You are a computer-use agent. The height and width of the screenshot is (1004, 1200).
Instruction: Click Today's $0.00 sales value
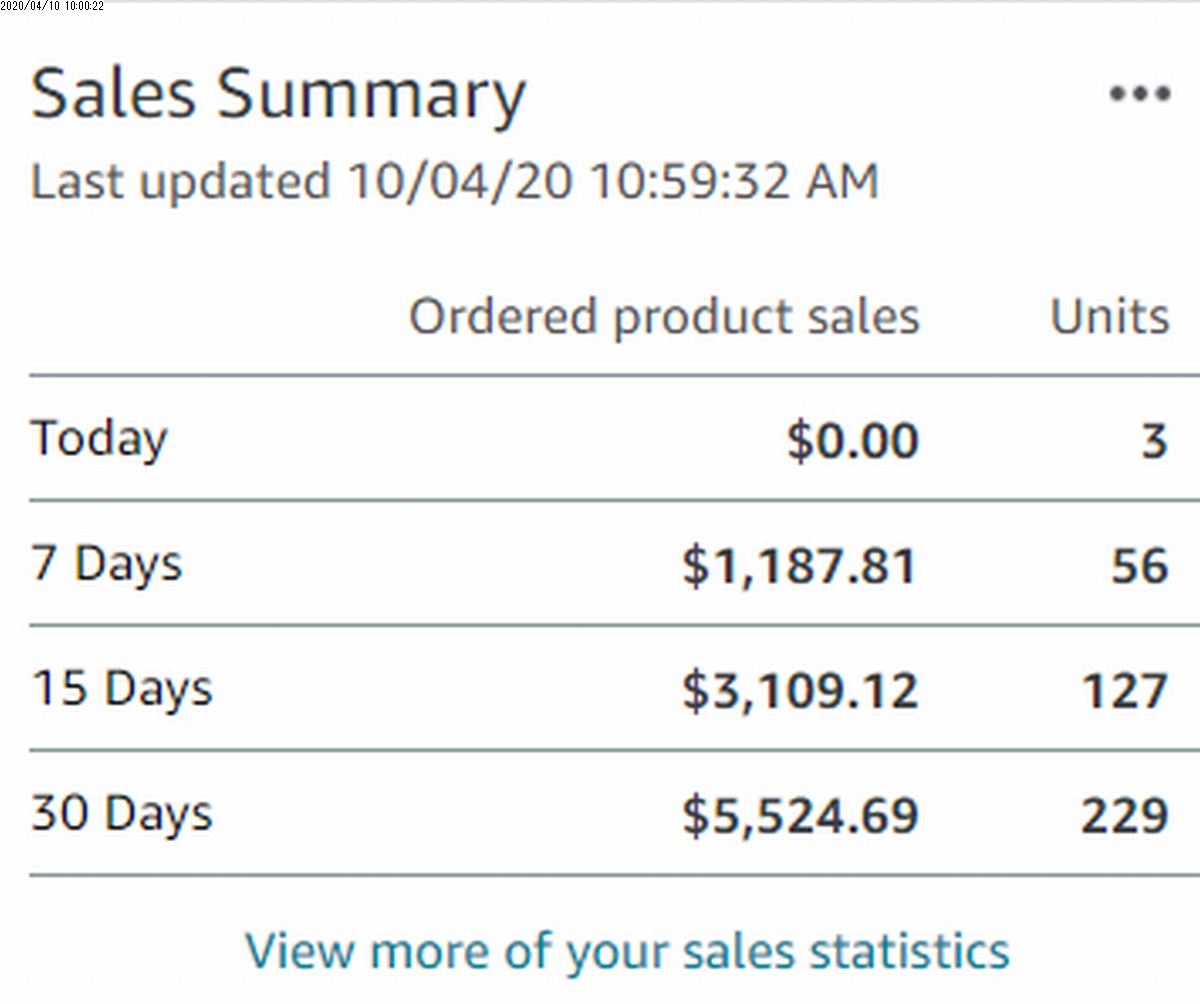pos(852,441)
